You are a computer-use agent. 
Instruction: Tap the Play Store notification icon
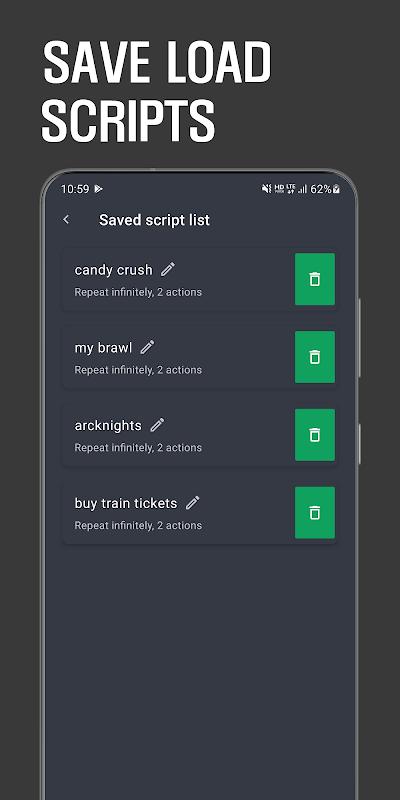pyautogui.click(x=98, y=189)
